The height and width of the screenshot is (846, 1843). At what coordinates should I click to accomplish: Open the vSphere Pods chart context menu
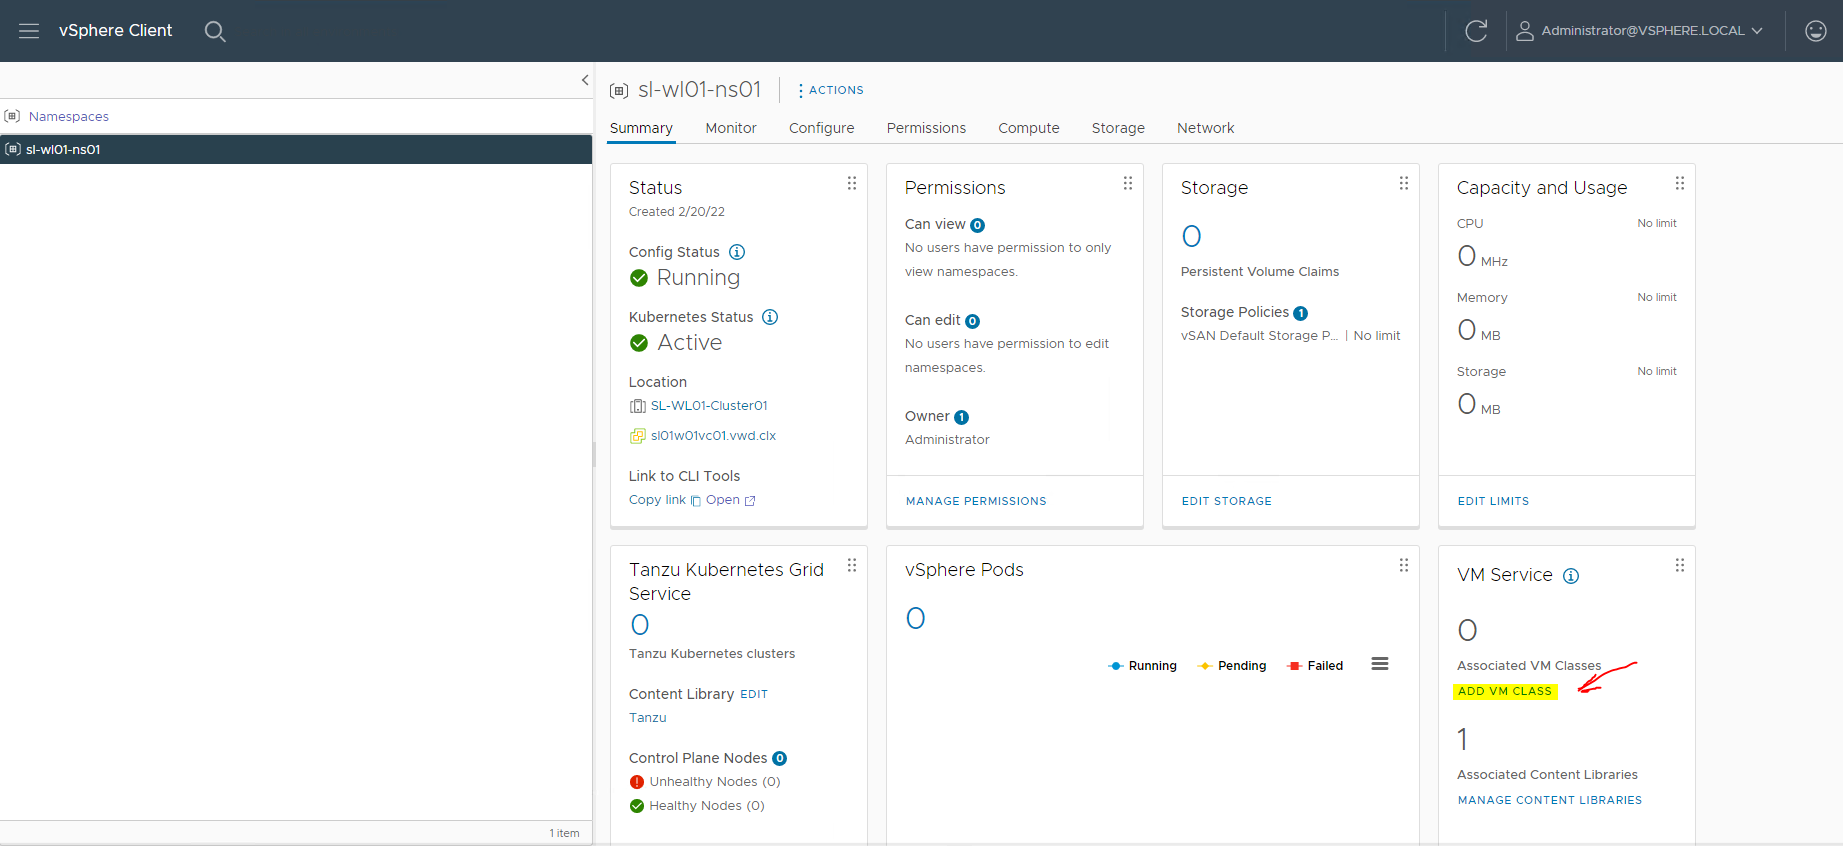pyautogui.click(x=1380, y=664)
